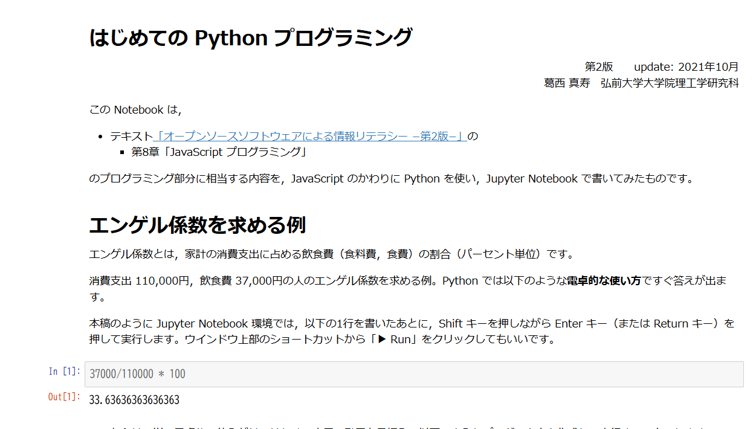Click the update: 2021年10月 date text

tap(686, 67)
